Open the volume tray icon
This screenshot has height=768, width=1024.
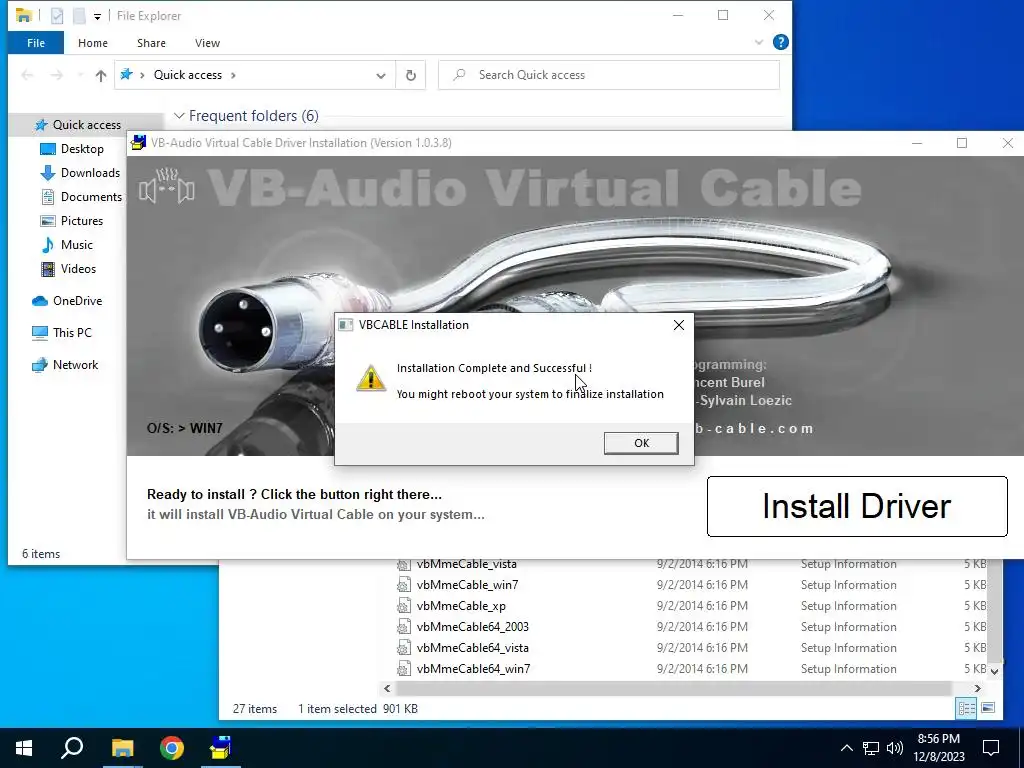point(895,748)
